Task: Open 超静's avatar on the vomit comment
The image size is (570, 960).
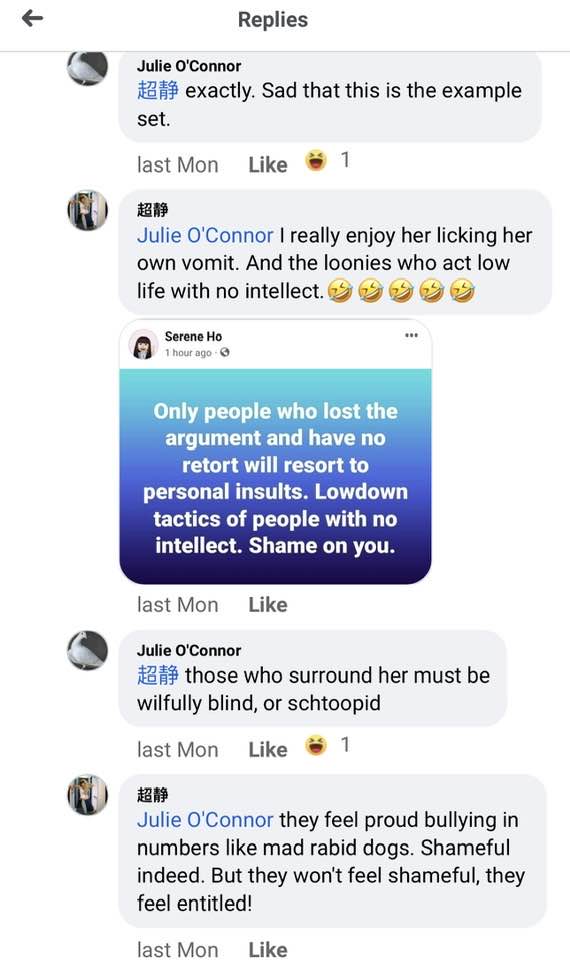Action: tap(88, 210)
